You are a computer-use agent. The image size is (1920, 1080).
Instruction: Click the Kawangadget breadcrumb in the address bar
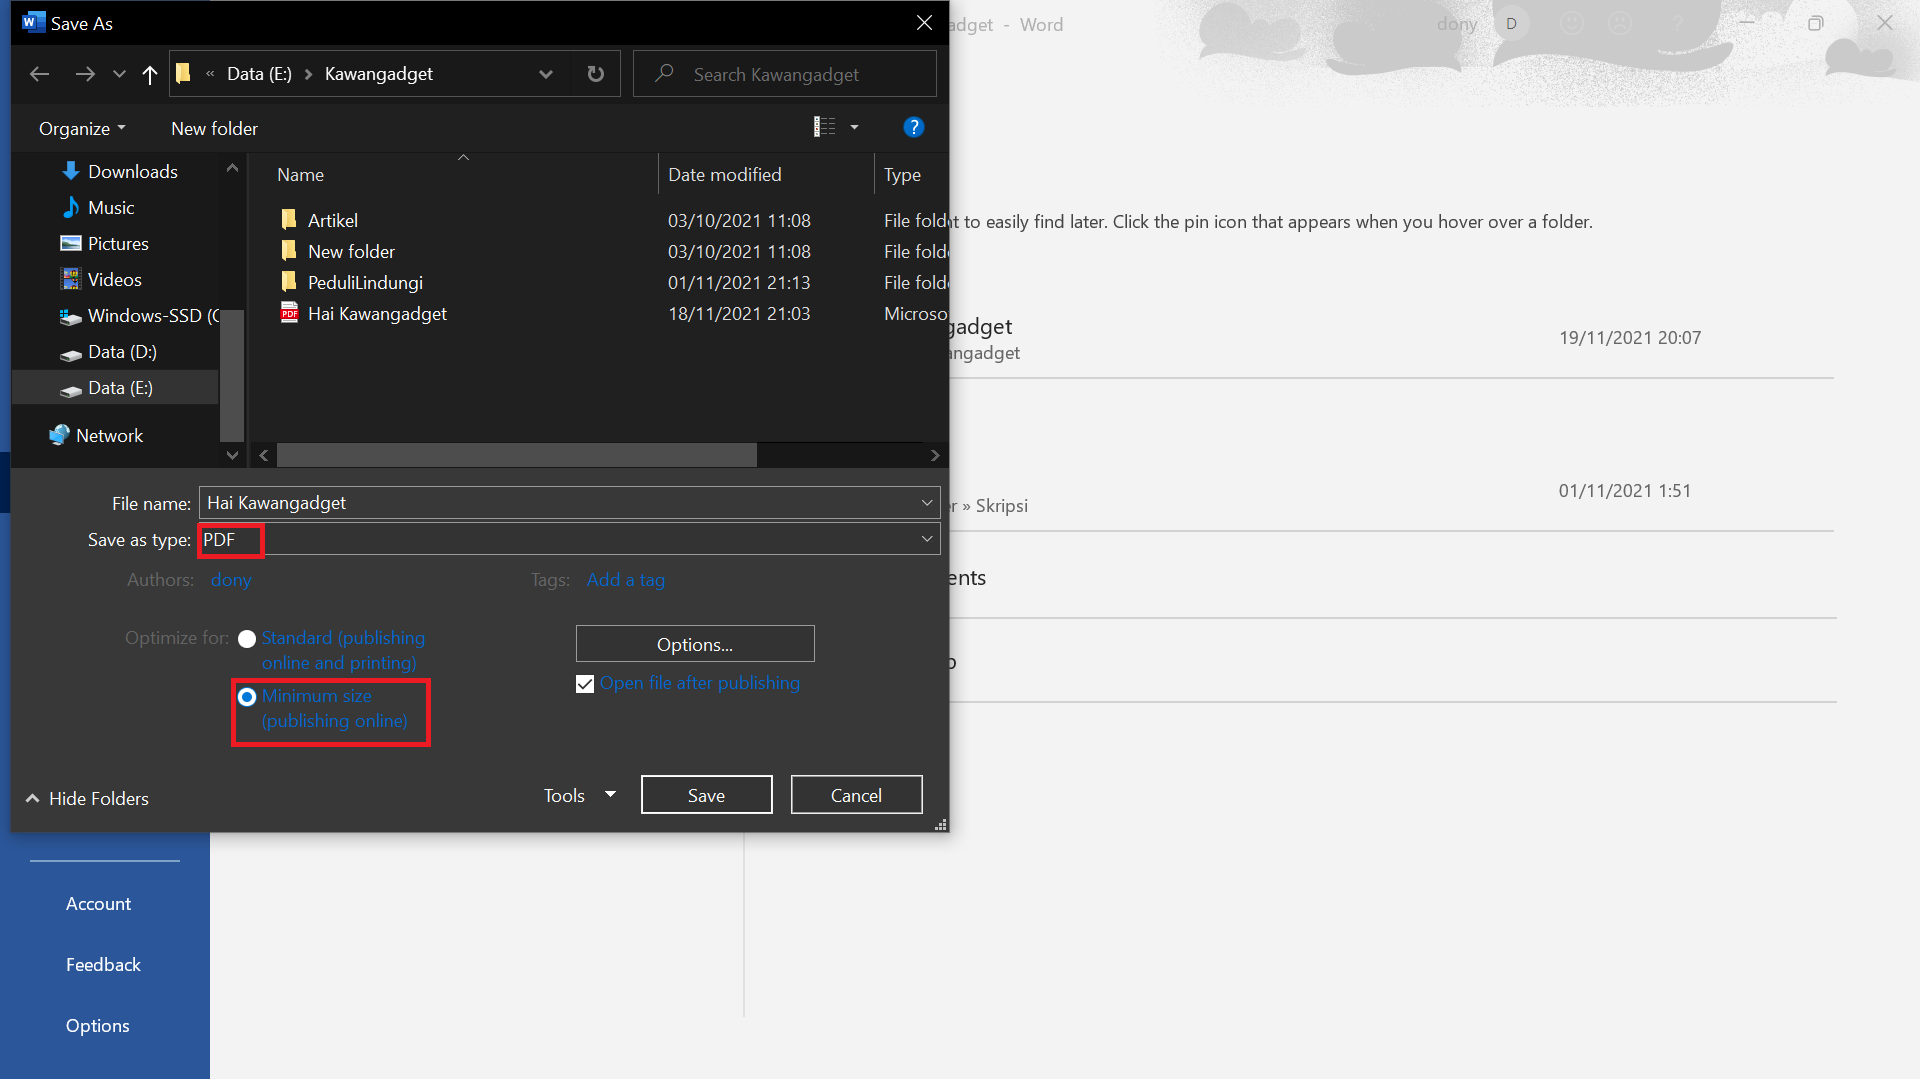click(379, 74)
